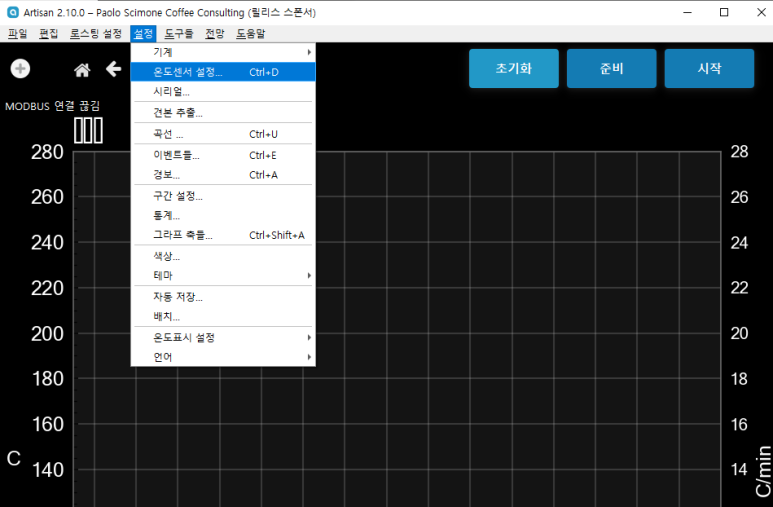This screenshot has height=507, width=773.
Task: Open 색상... colors entry
Action: (x=223, y=256)
